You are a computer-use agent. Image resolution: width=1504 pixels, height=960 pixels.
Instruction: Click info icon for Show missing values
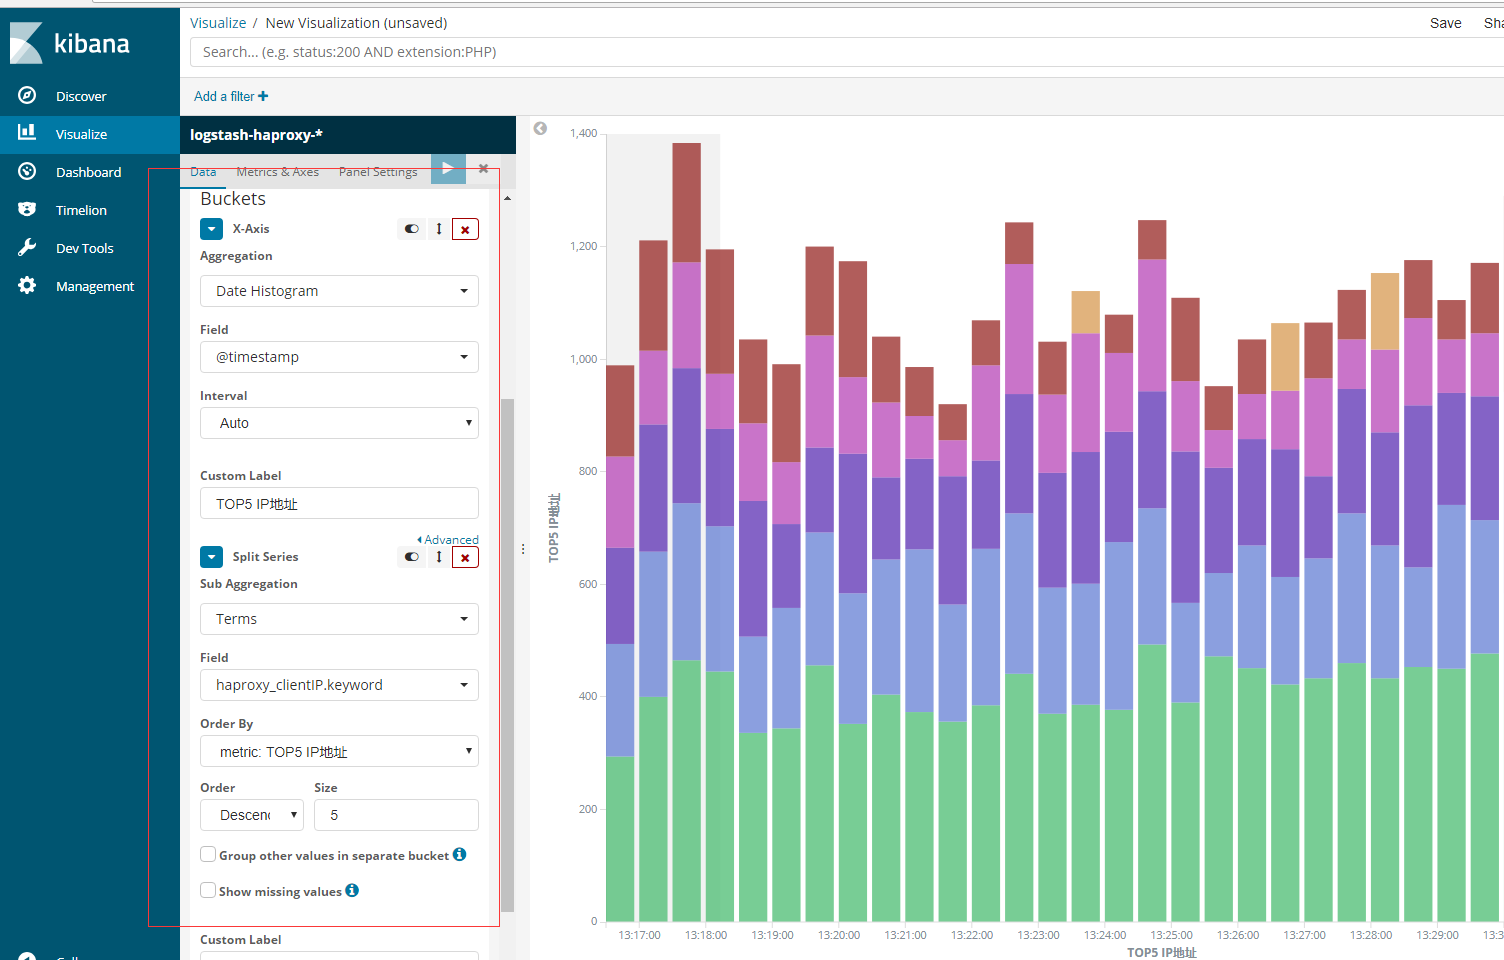pyautogui.click(x=352, y=890)
